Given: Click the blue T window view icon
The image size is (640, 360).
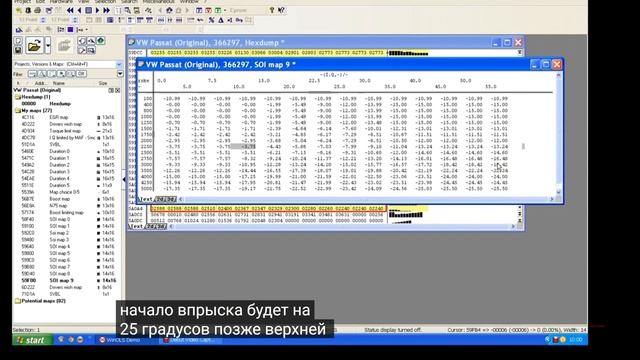Looking at the screenshot, I should pos(199,10).
